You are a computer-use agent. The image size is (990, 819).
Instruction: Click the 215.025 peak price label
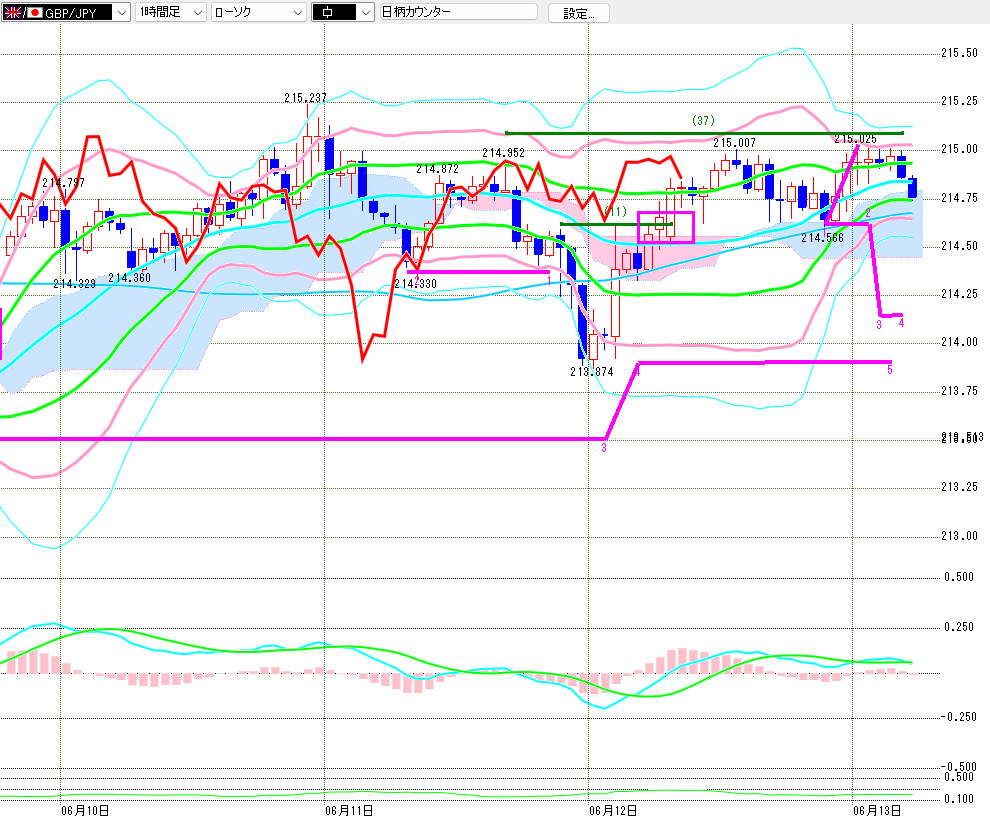855,139
